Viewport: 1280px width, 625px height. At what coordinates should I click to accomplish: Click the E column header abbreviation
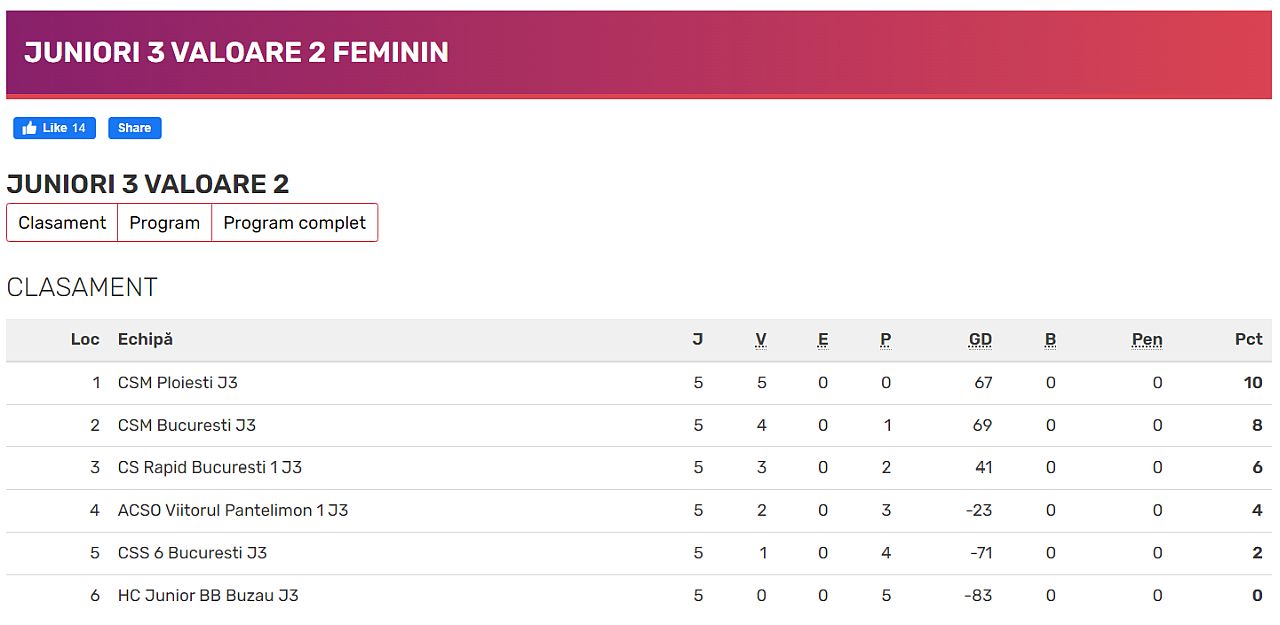click(823, 340)
